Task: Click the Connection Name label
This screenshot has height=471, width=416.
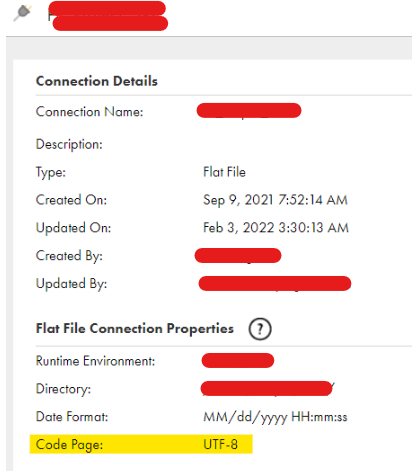Action: coord(89,112)
